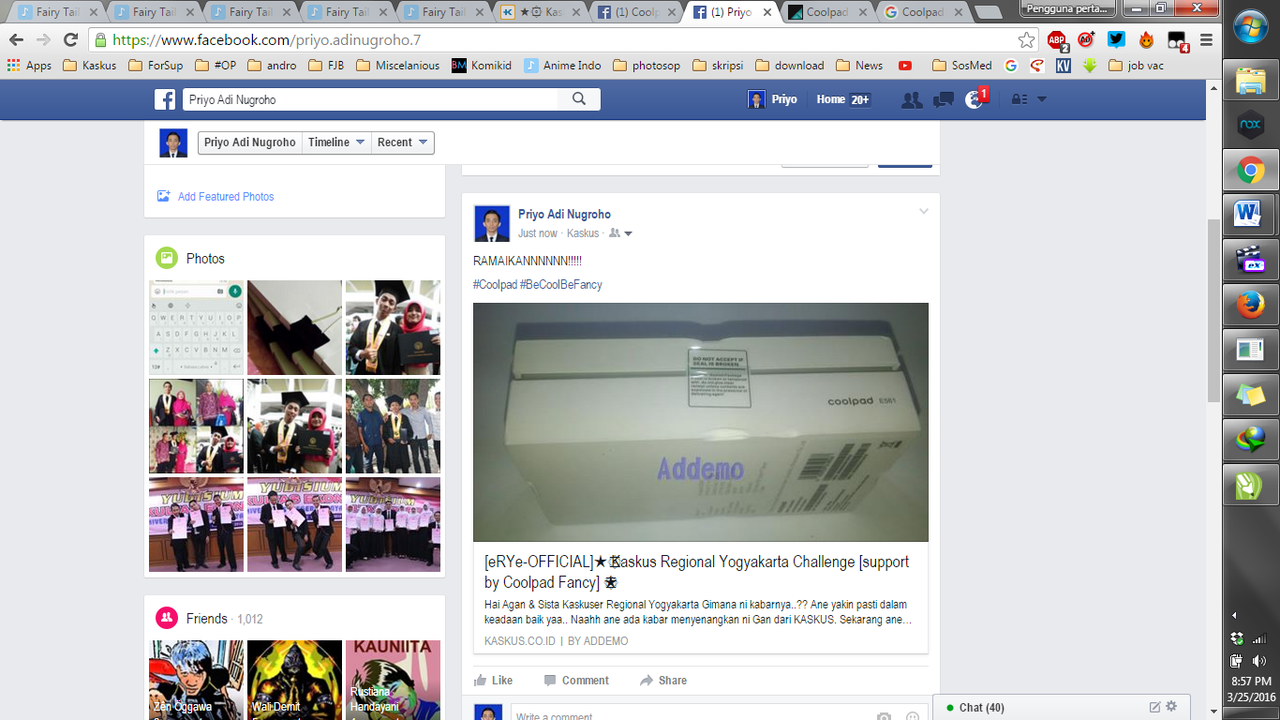Click the camera icon in comment box
Image resolution: width=1280 pixels, height=720 pixels.
click(884, 716)
